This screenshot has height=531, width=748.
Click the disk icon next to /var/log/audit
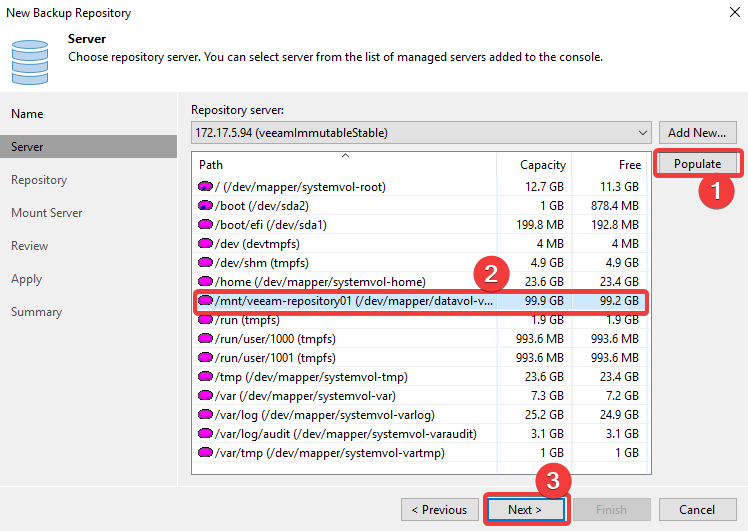coord(205,433)
